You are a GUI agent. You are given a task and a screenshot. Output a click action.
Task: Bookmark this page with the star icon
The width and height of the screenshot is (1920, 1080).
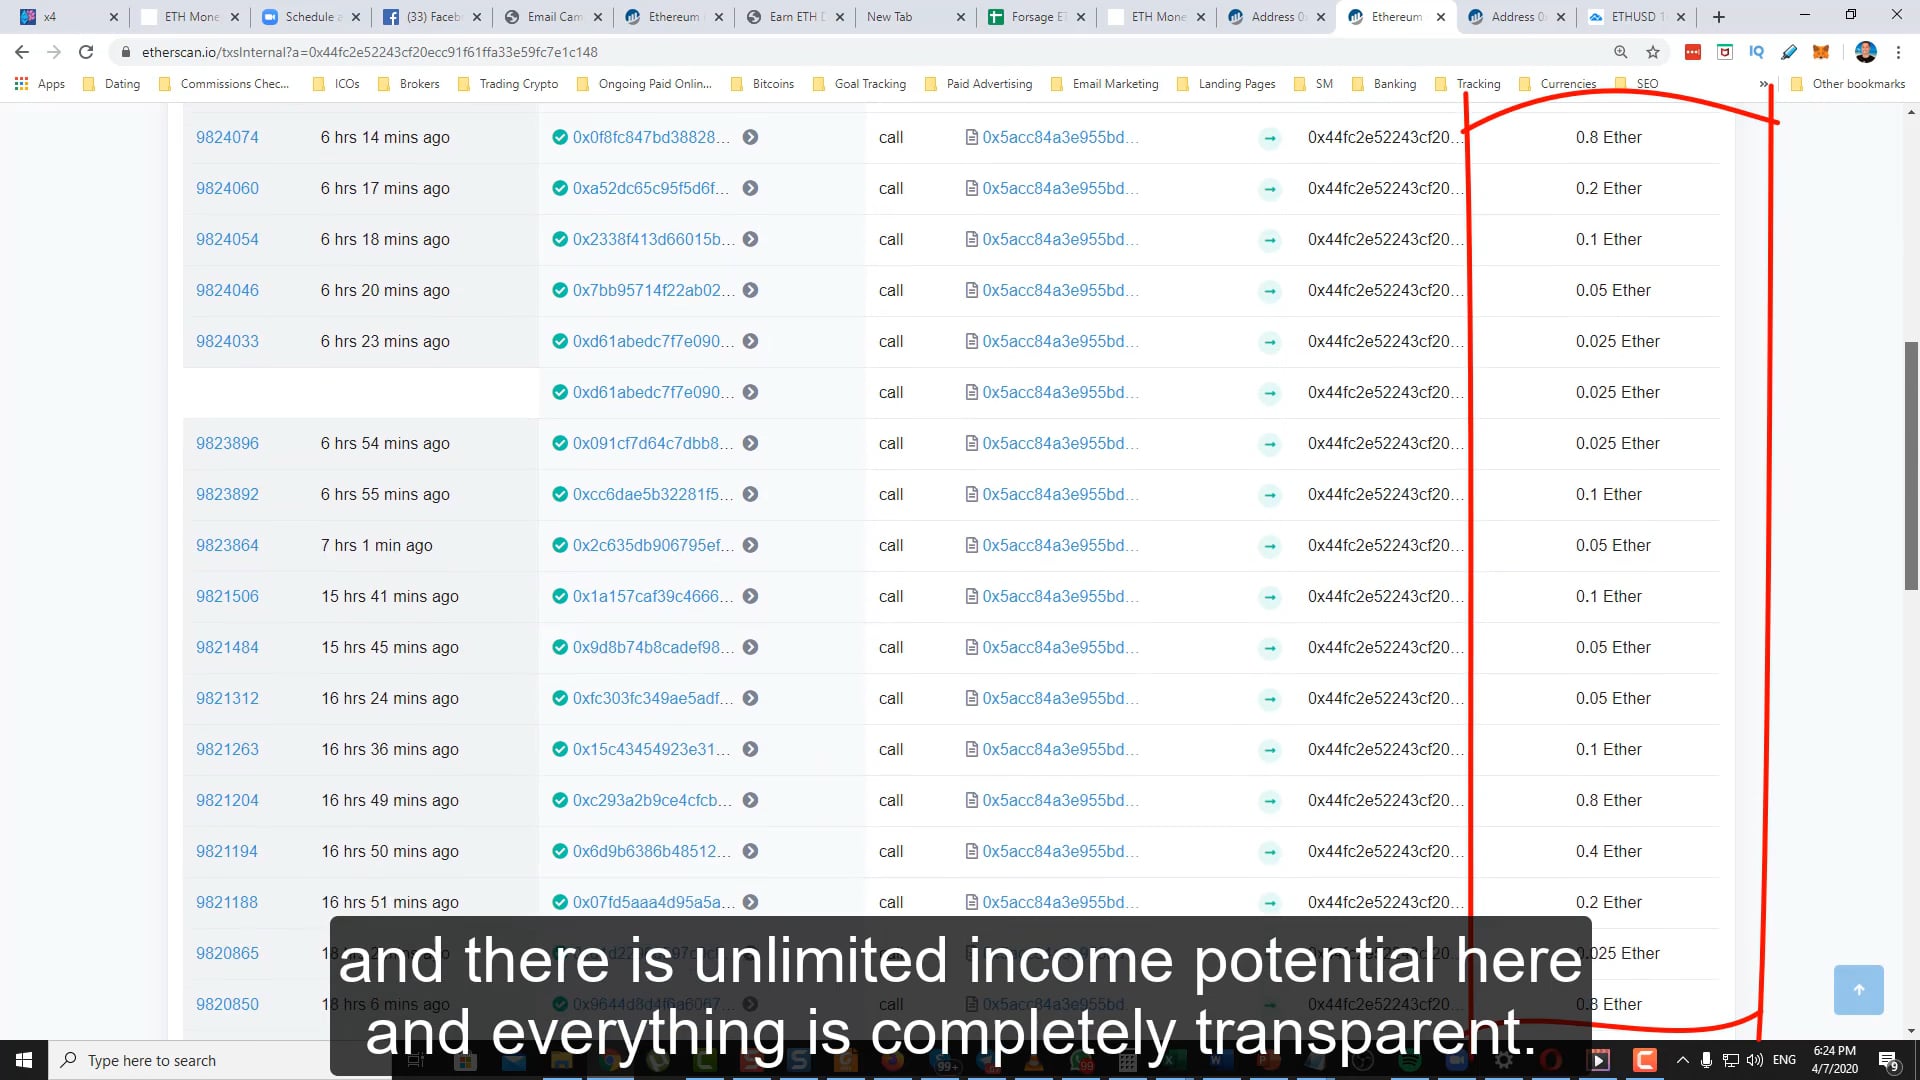(1653, 51)
